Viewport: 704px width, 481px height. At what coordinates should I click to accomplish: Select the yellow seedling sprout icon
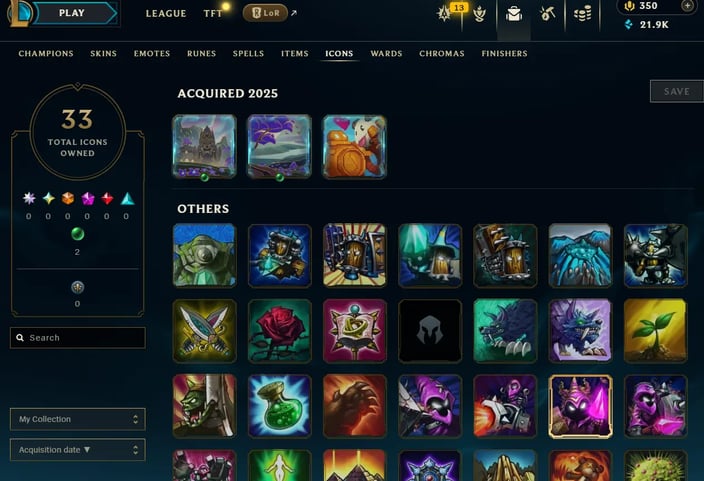655,331
